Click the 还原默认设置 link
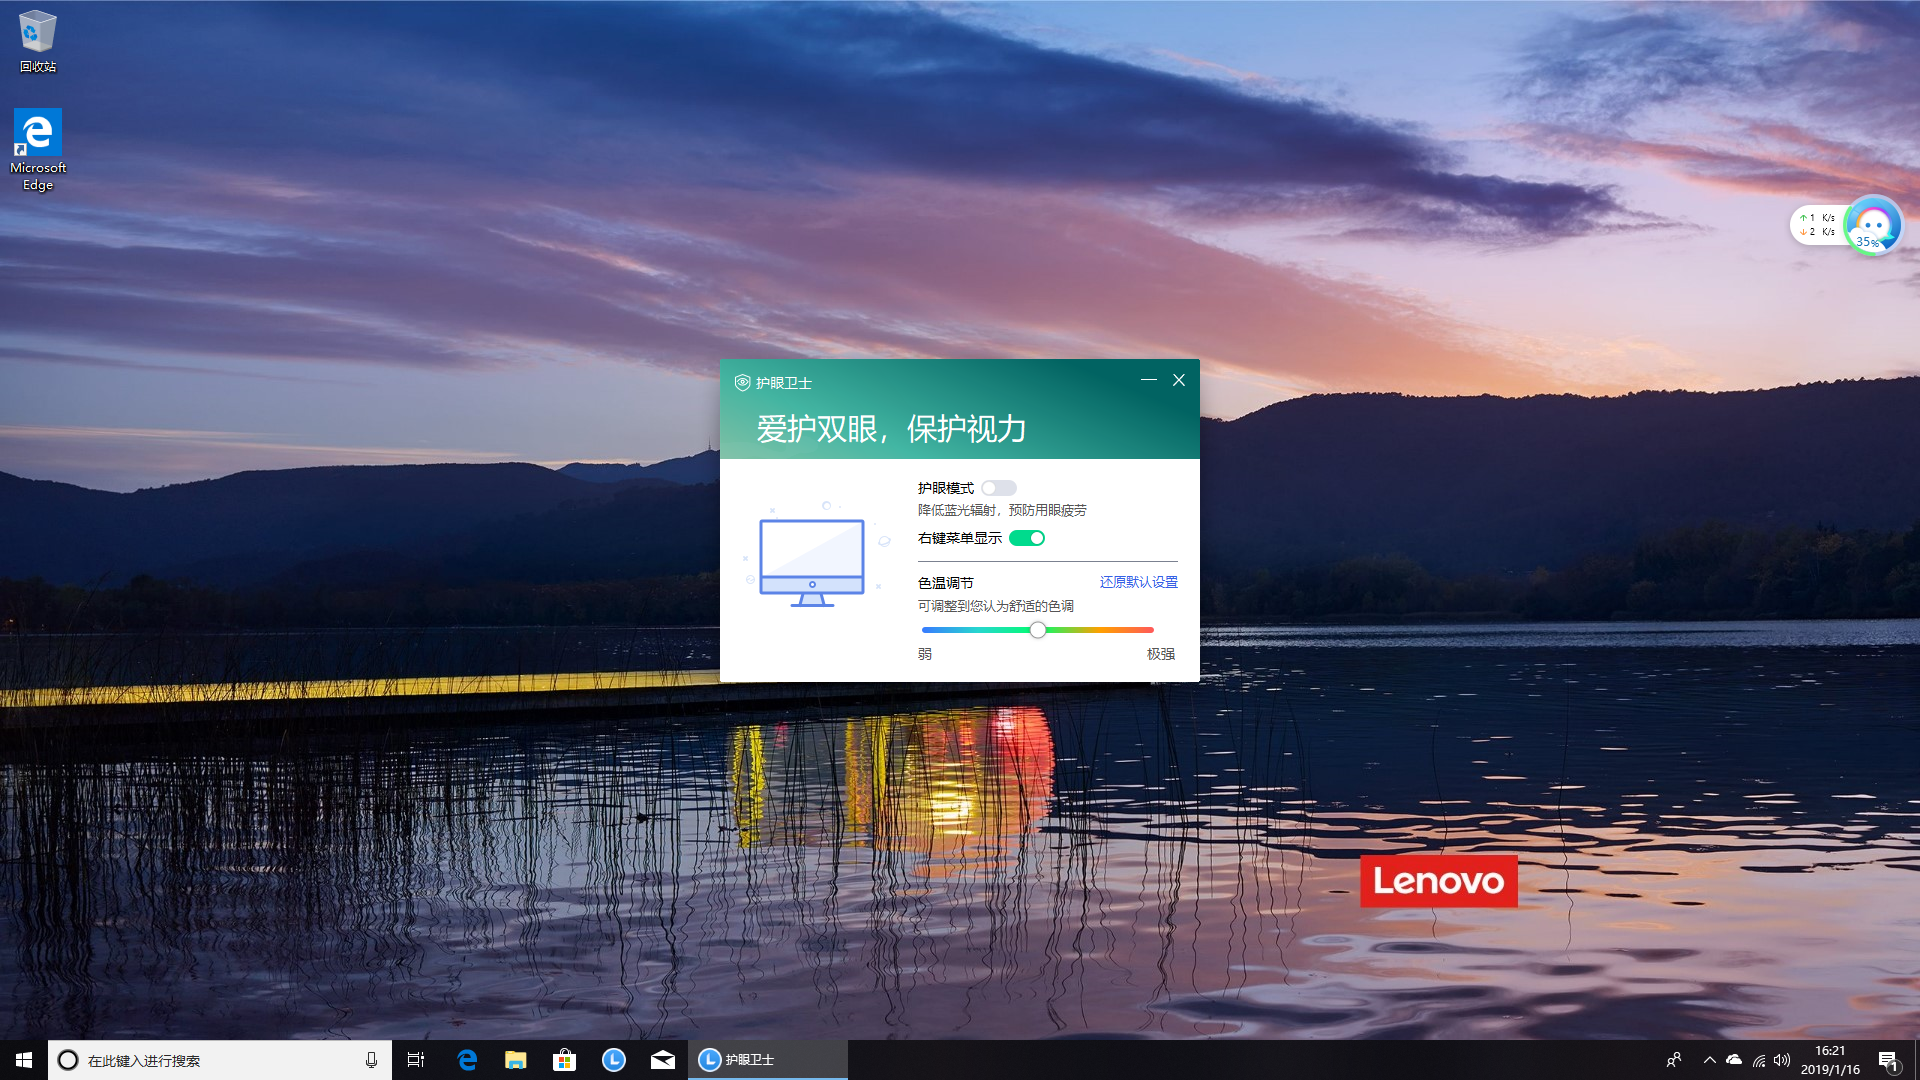Viewport: 1920px width, 1080px height. [1139, 581]
